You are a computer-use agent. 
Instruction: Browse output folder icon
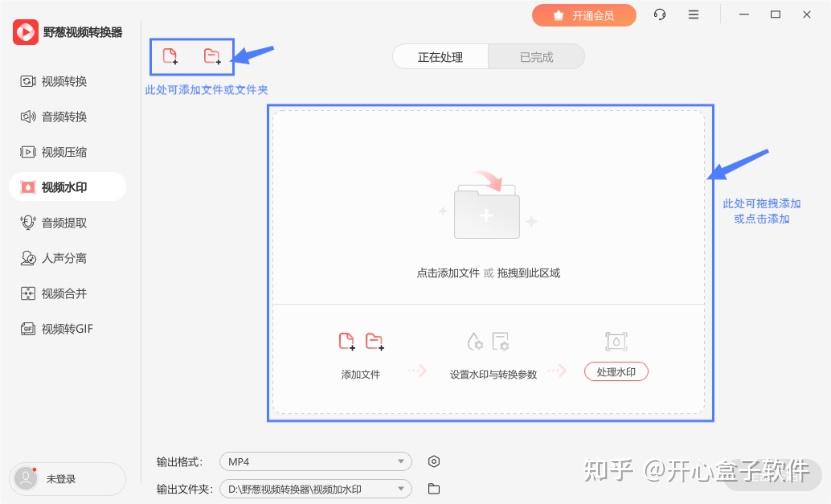[x=434, y=489]
